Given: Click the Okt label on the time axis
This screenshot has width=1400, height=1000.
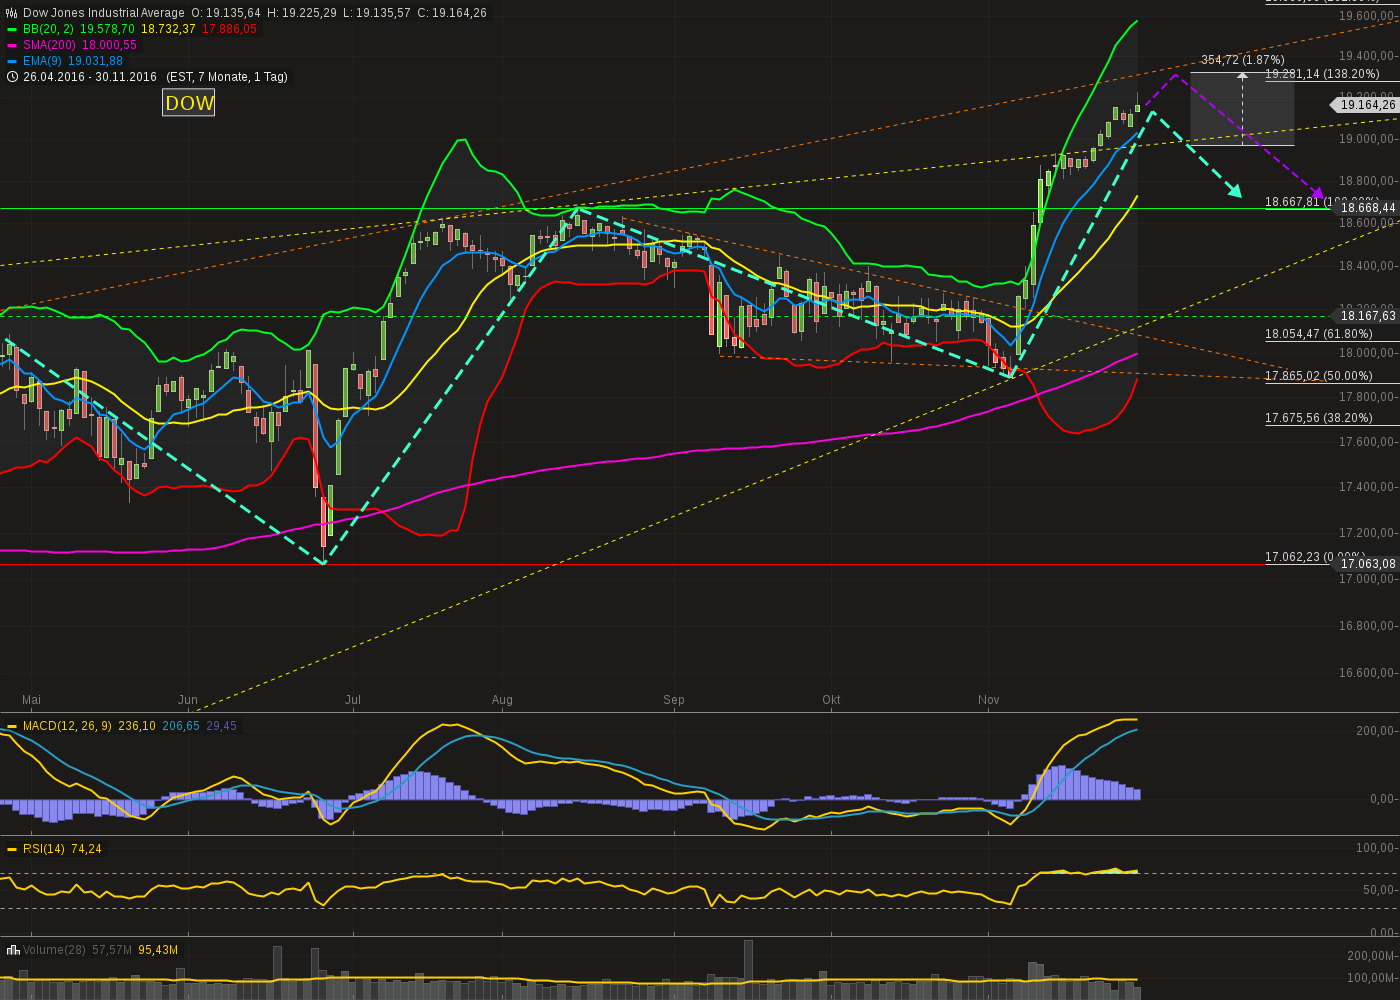Looking at the screenshot, I should click(831, 700).
